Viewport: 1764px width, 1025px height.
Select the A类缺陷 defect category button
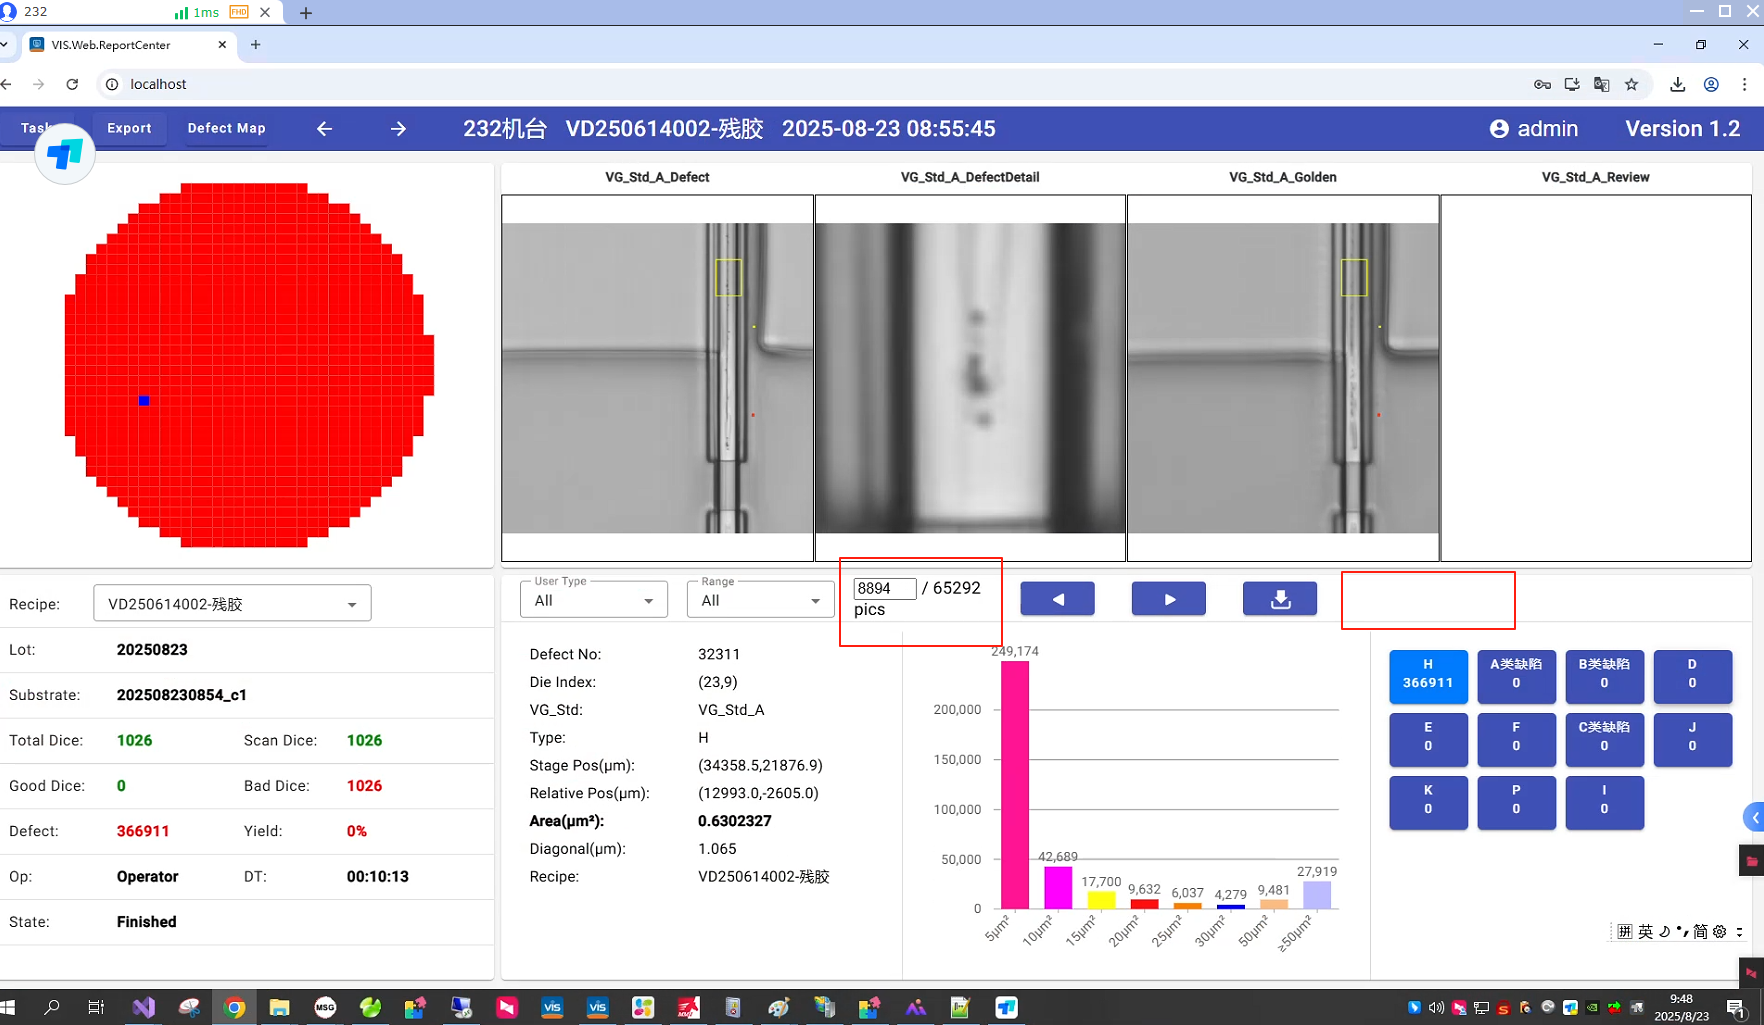click(x=1515, y=674)
